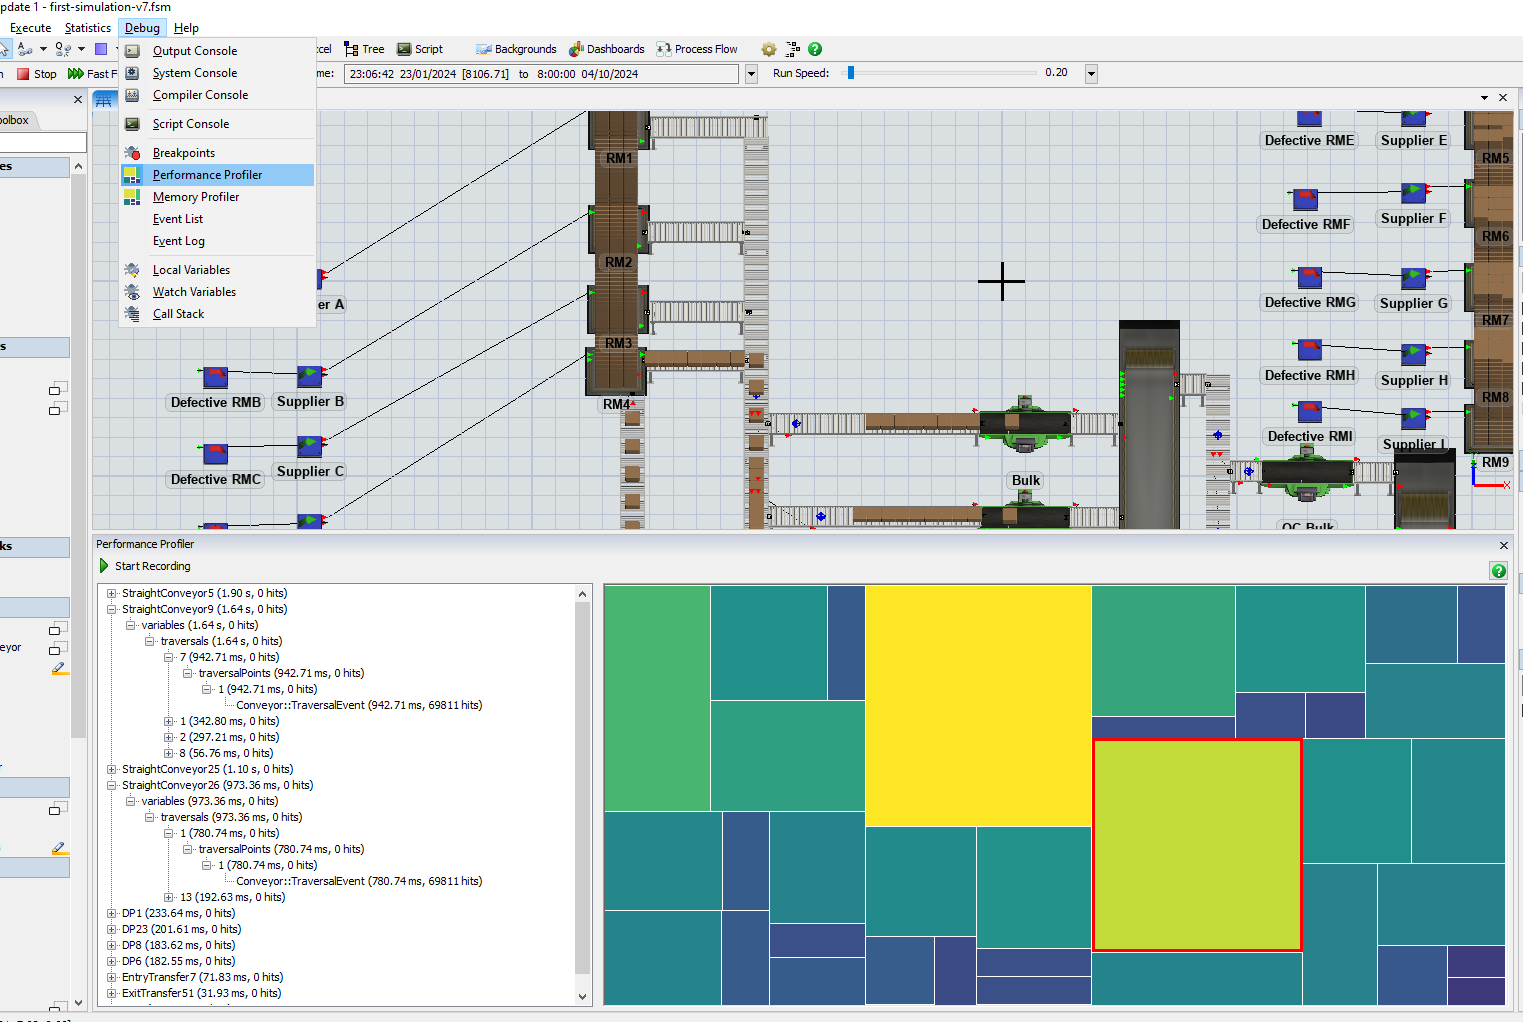
Task: Close the Performance Profiler panel
Action: [x=1503, y=545]
